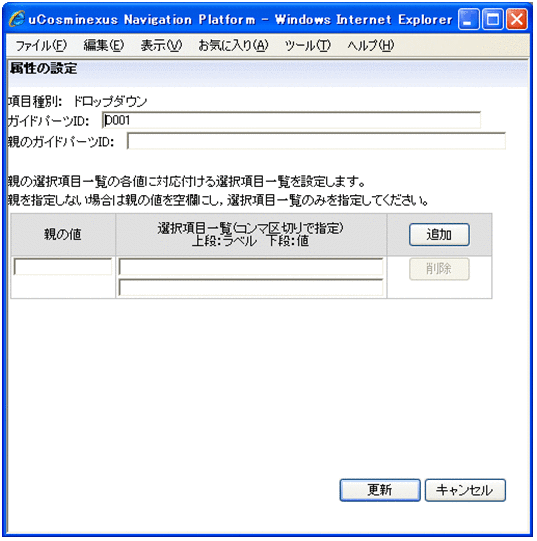This screenshot has height=541, width=537.
Task: Click the 選択項目一覧 column header
Action: click(x=251, y=235)
